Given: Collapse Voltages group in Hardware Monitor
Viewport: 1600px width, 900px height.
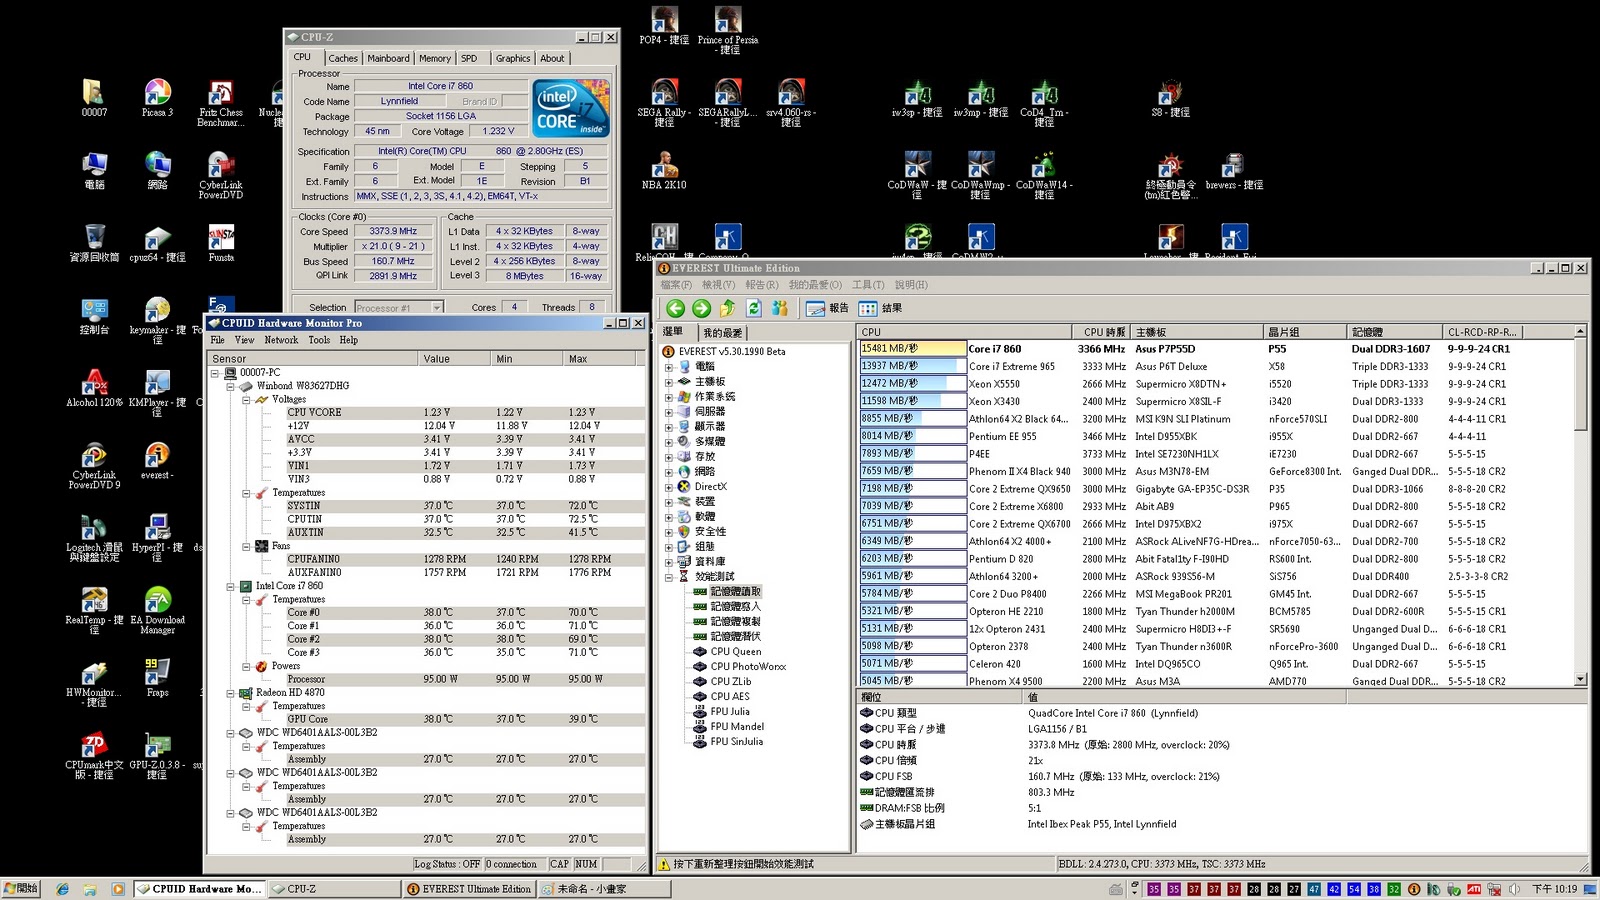Looking at the screenshot, I should (247, 399).
